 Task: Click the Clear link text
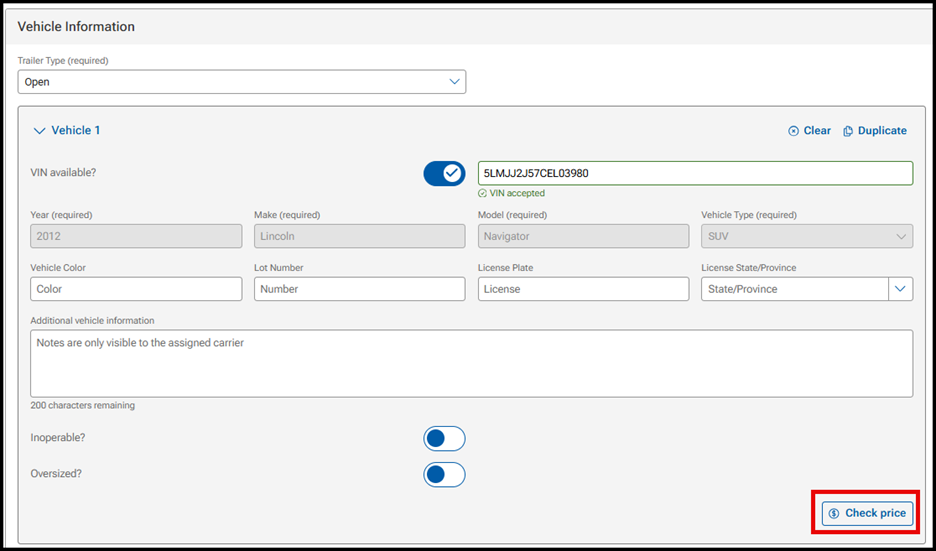pyautogui.click(x=817, y=131)
